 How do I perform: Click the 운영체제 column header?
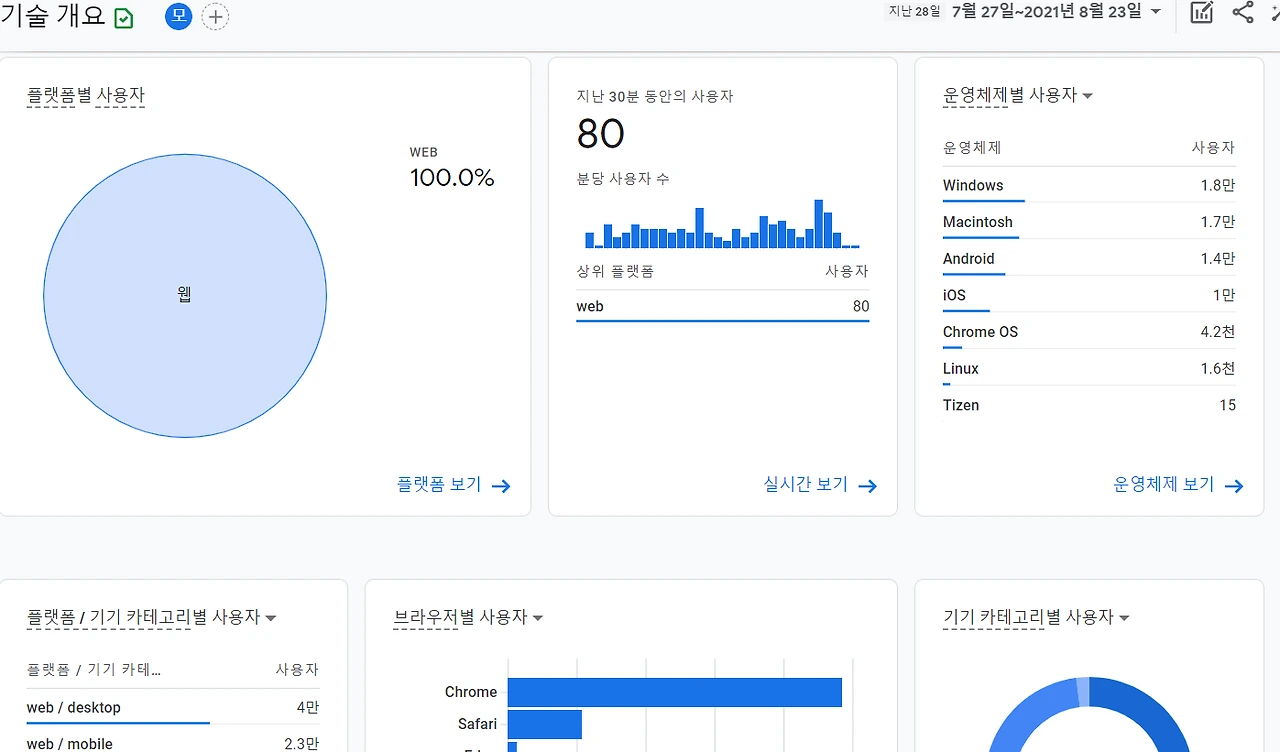[972, 147]
